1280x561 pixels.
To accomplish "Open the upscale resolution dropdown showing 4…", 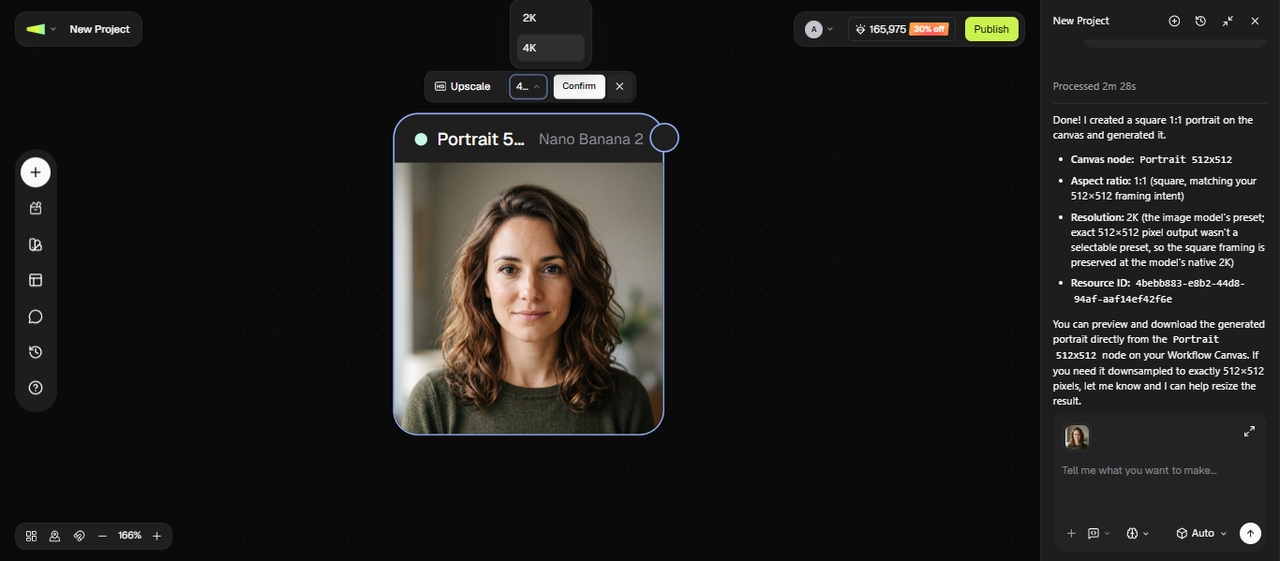I will pyautogui.click(x=528, y=86).
